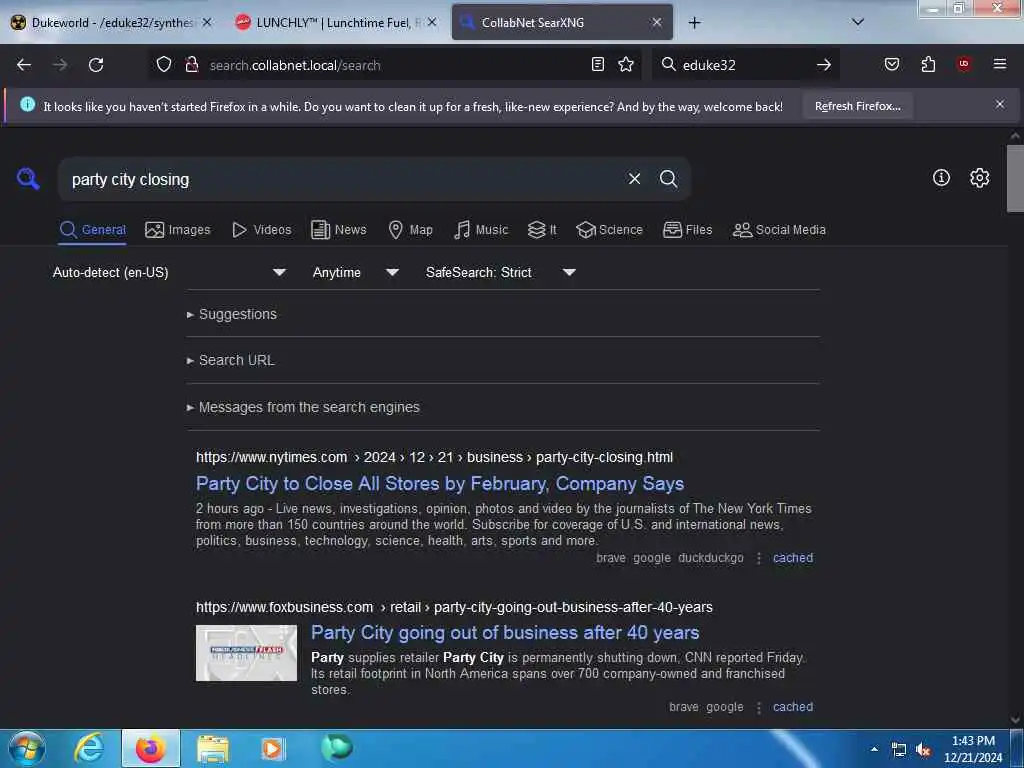Select the General search category
The height and width of the screenshot is (768, 1024).
92,230
